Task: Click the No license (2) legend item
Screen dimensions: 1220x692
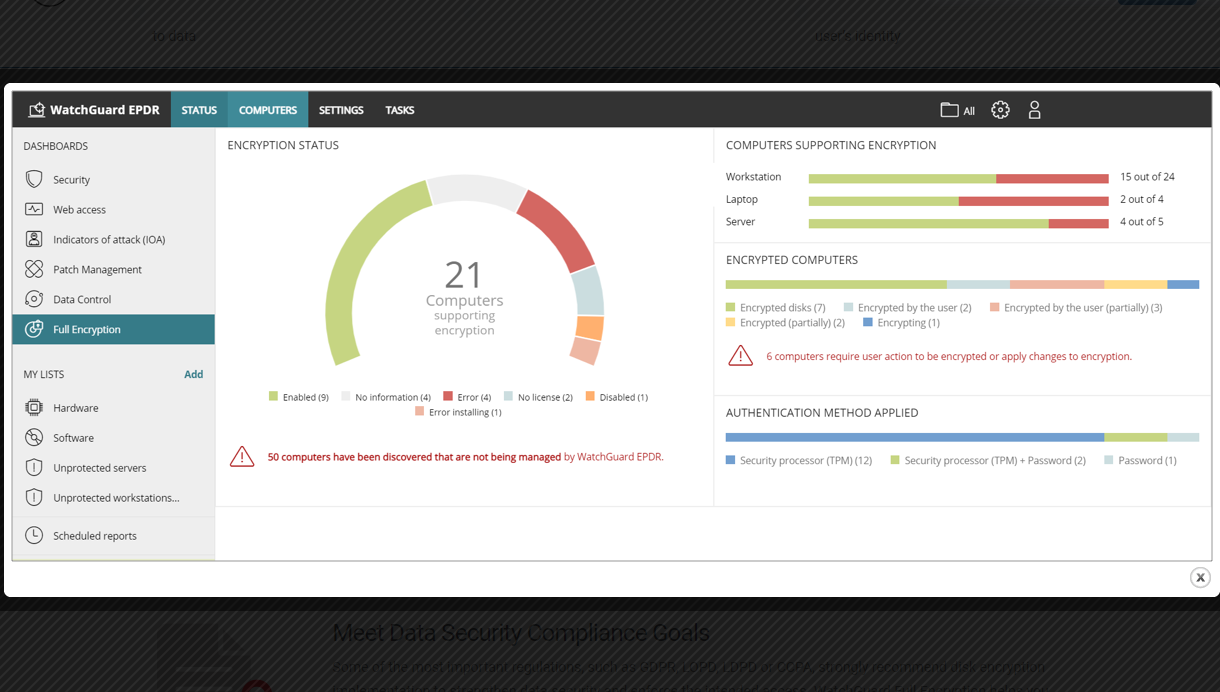Action: tap(538, 397)
